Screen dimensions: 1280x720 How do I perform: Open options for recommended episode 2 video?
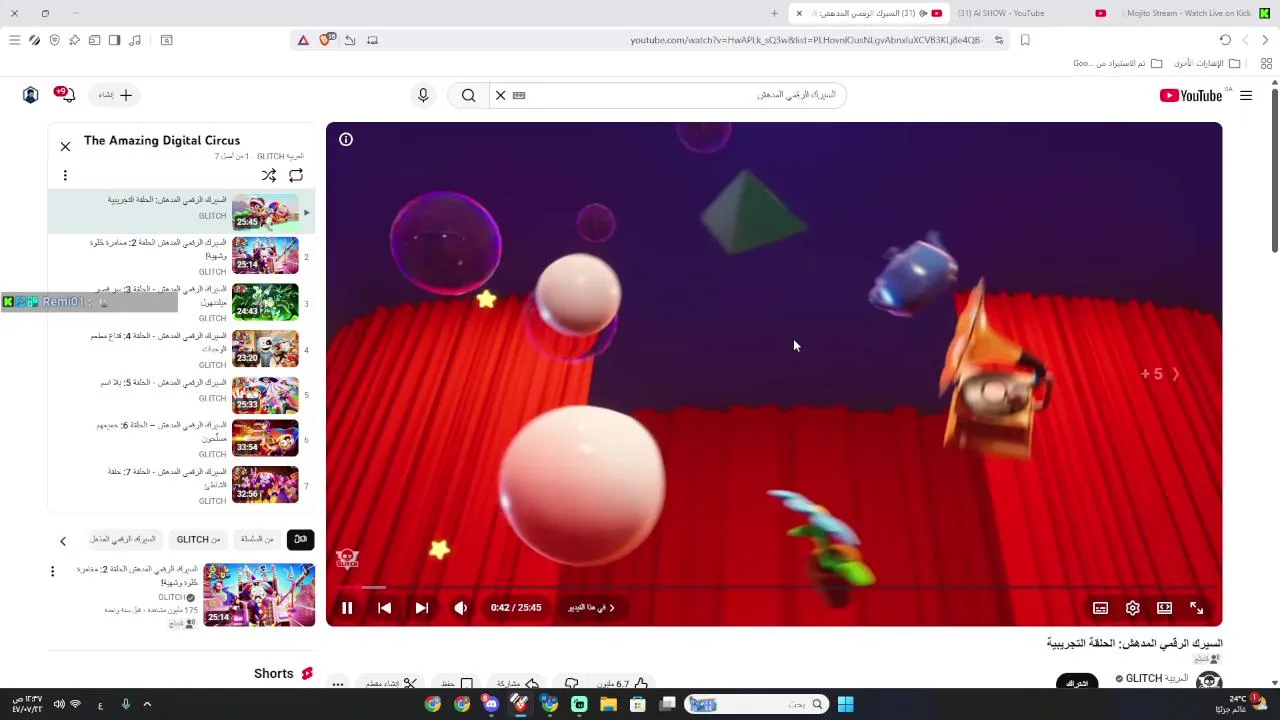(53, 572)
